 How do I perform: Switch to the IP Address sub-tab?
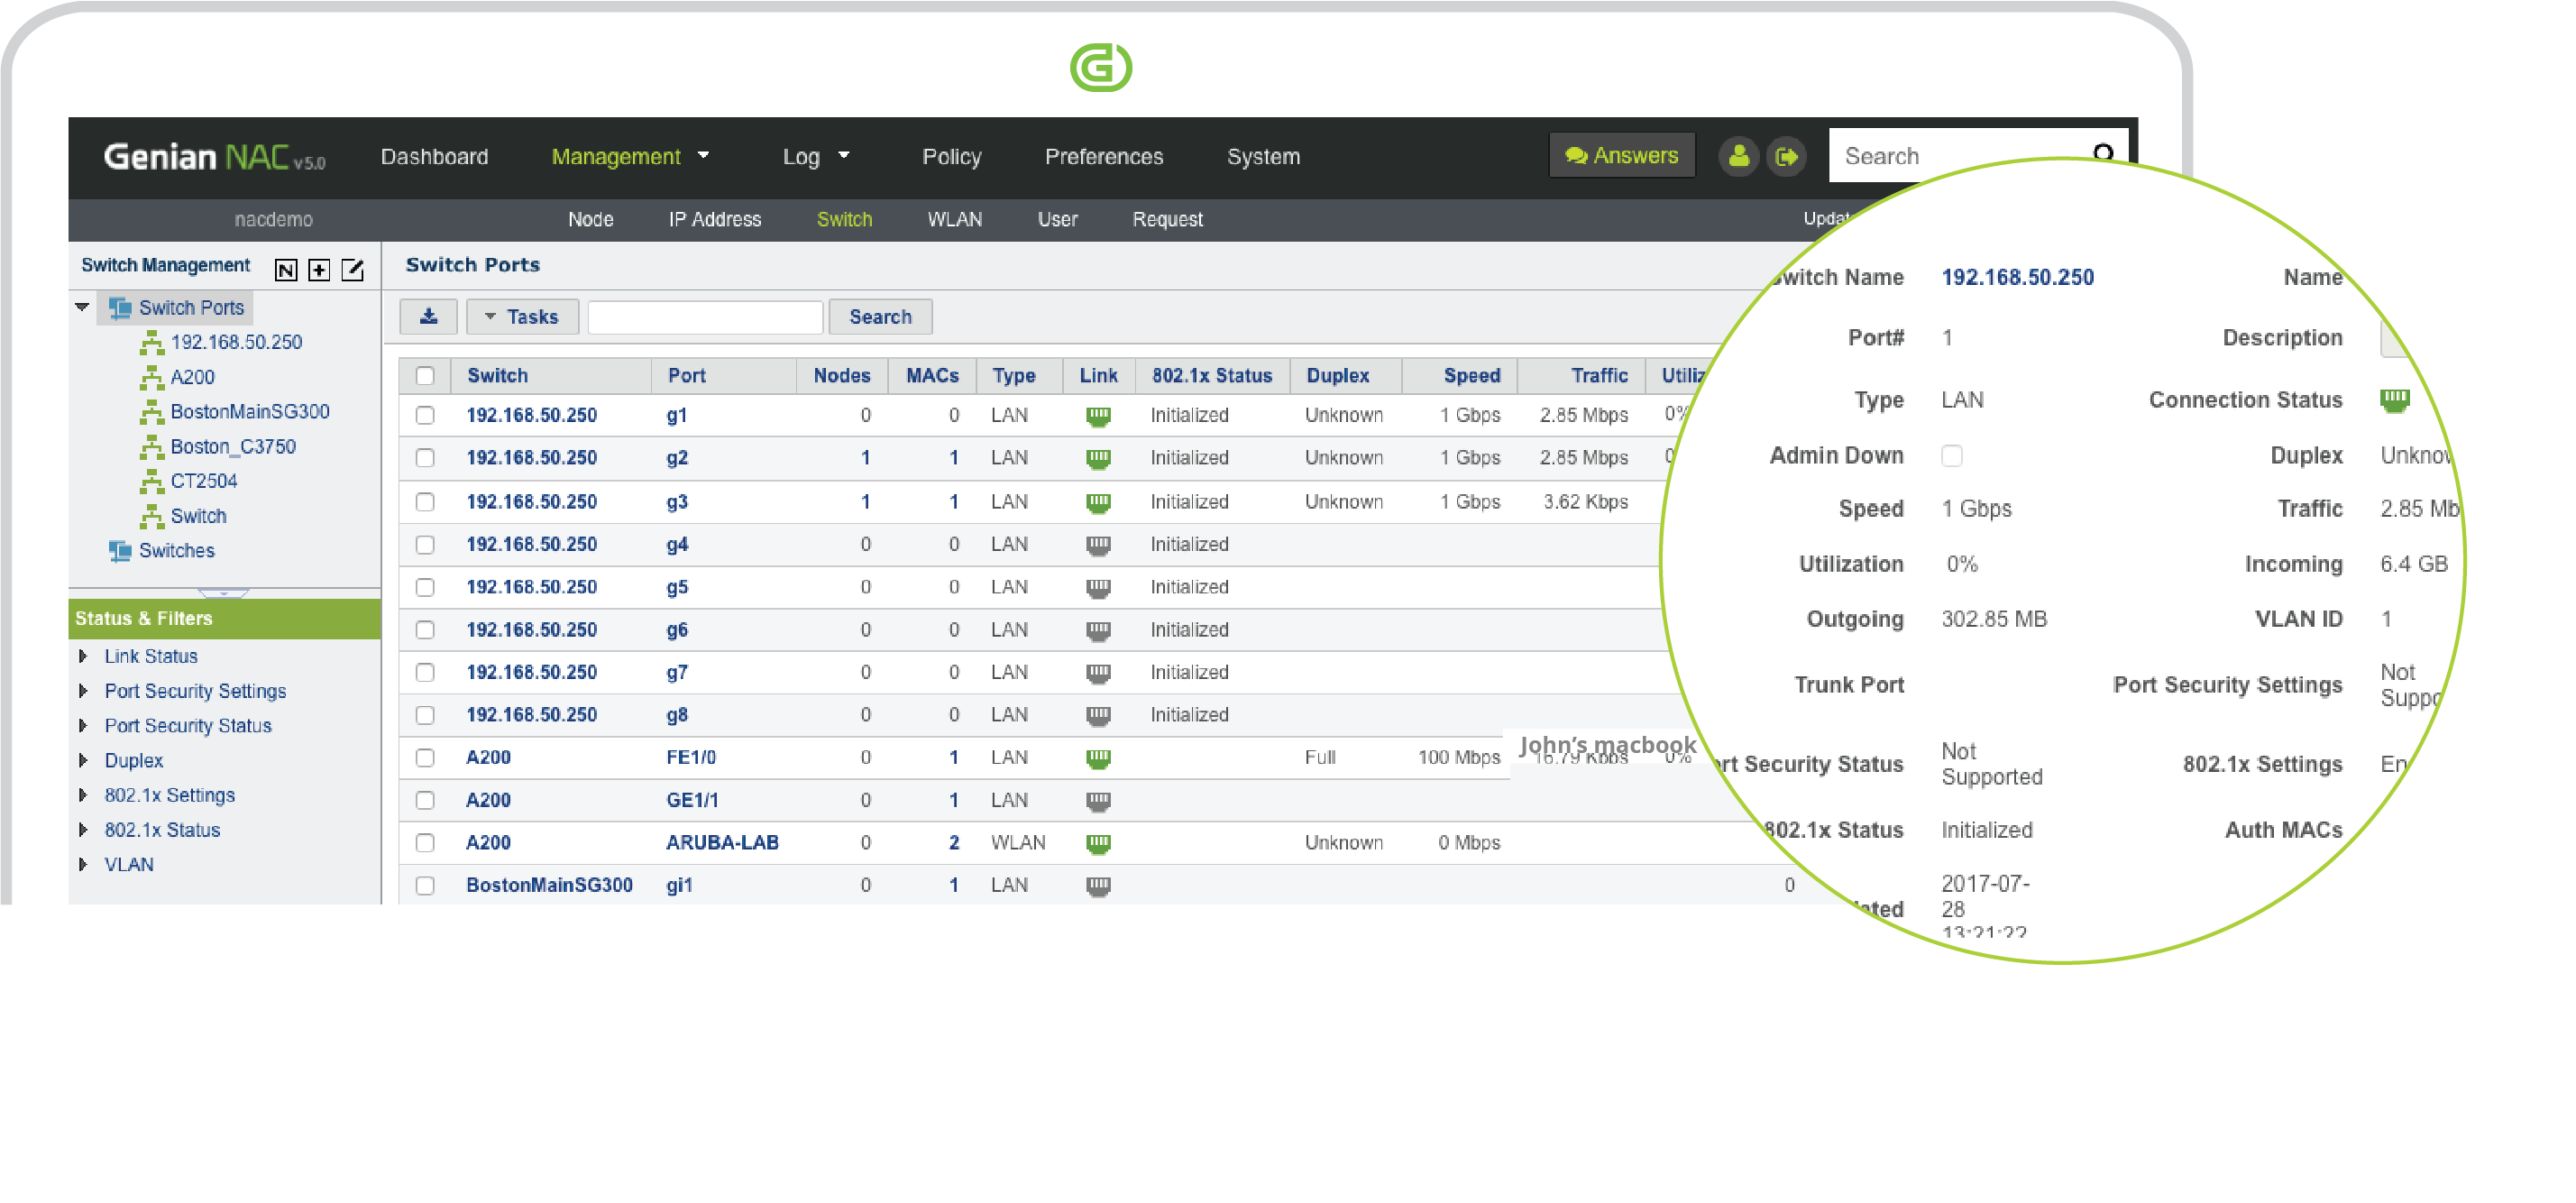pos(714,219)
